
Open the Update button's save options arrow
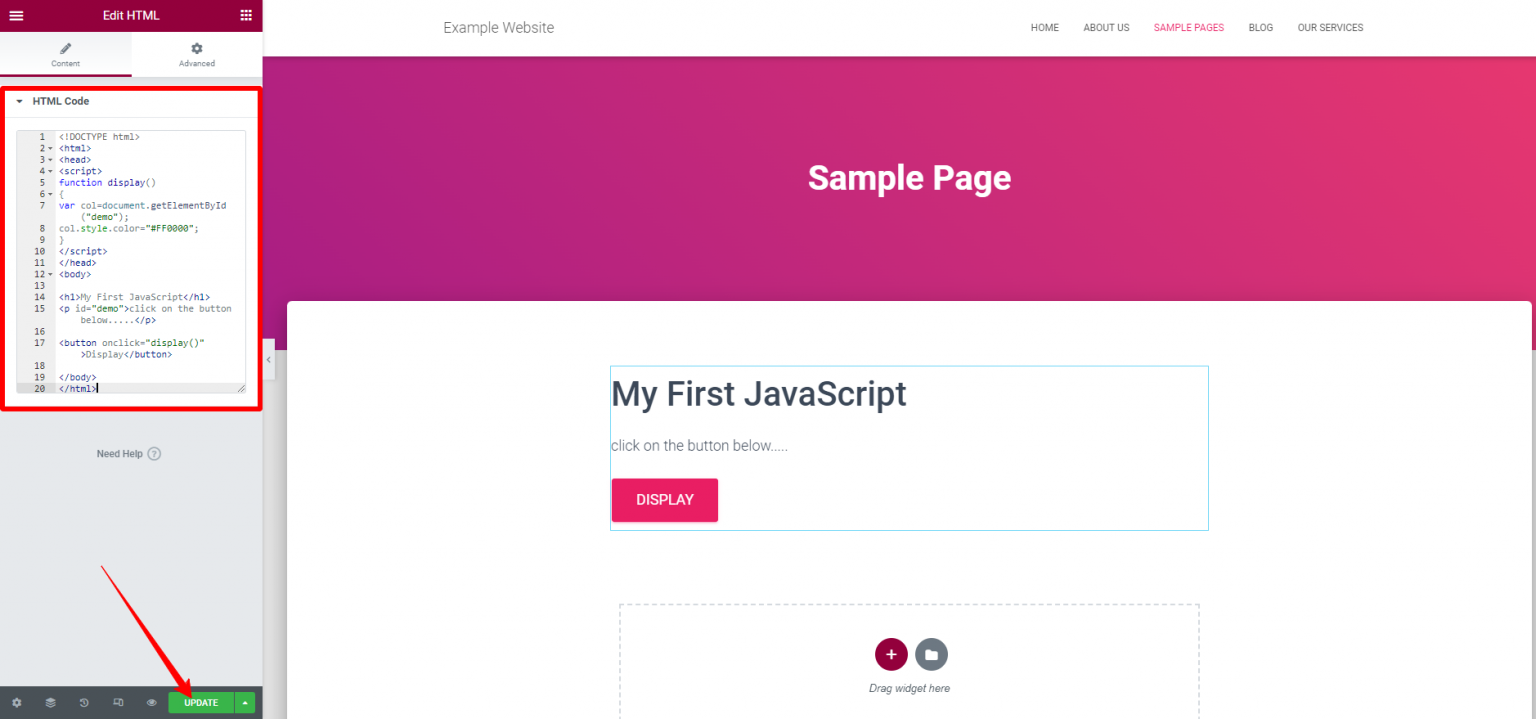[245, 703]
